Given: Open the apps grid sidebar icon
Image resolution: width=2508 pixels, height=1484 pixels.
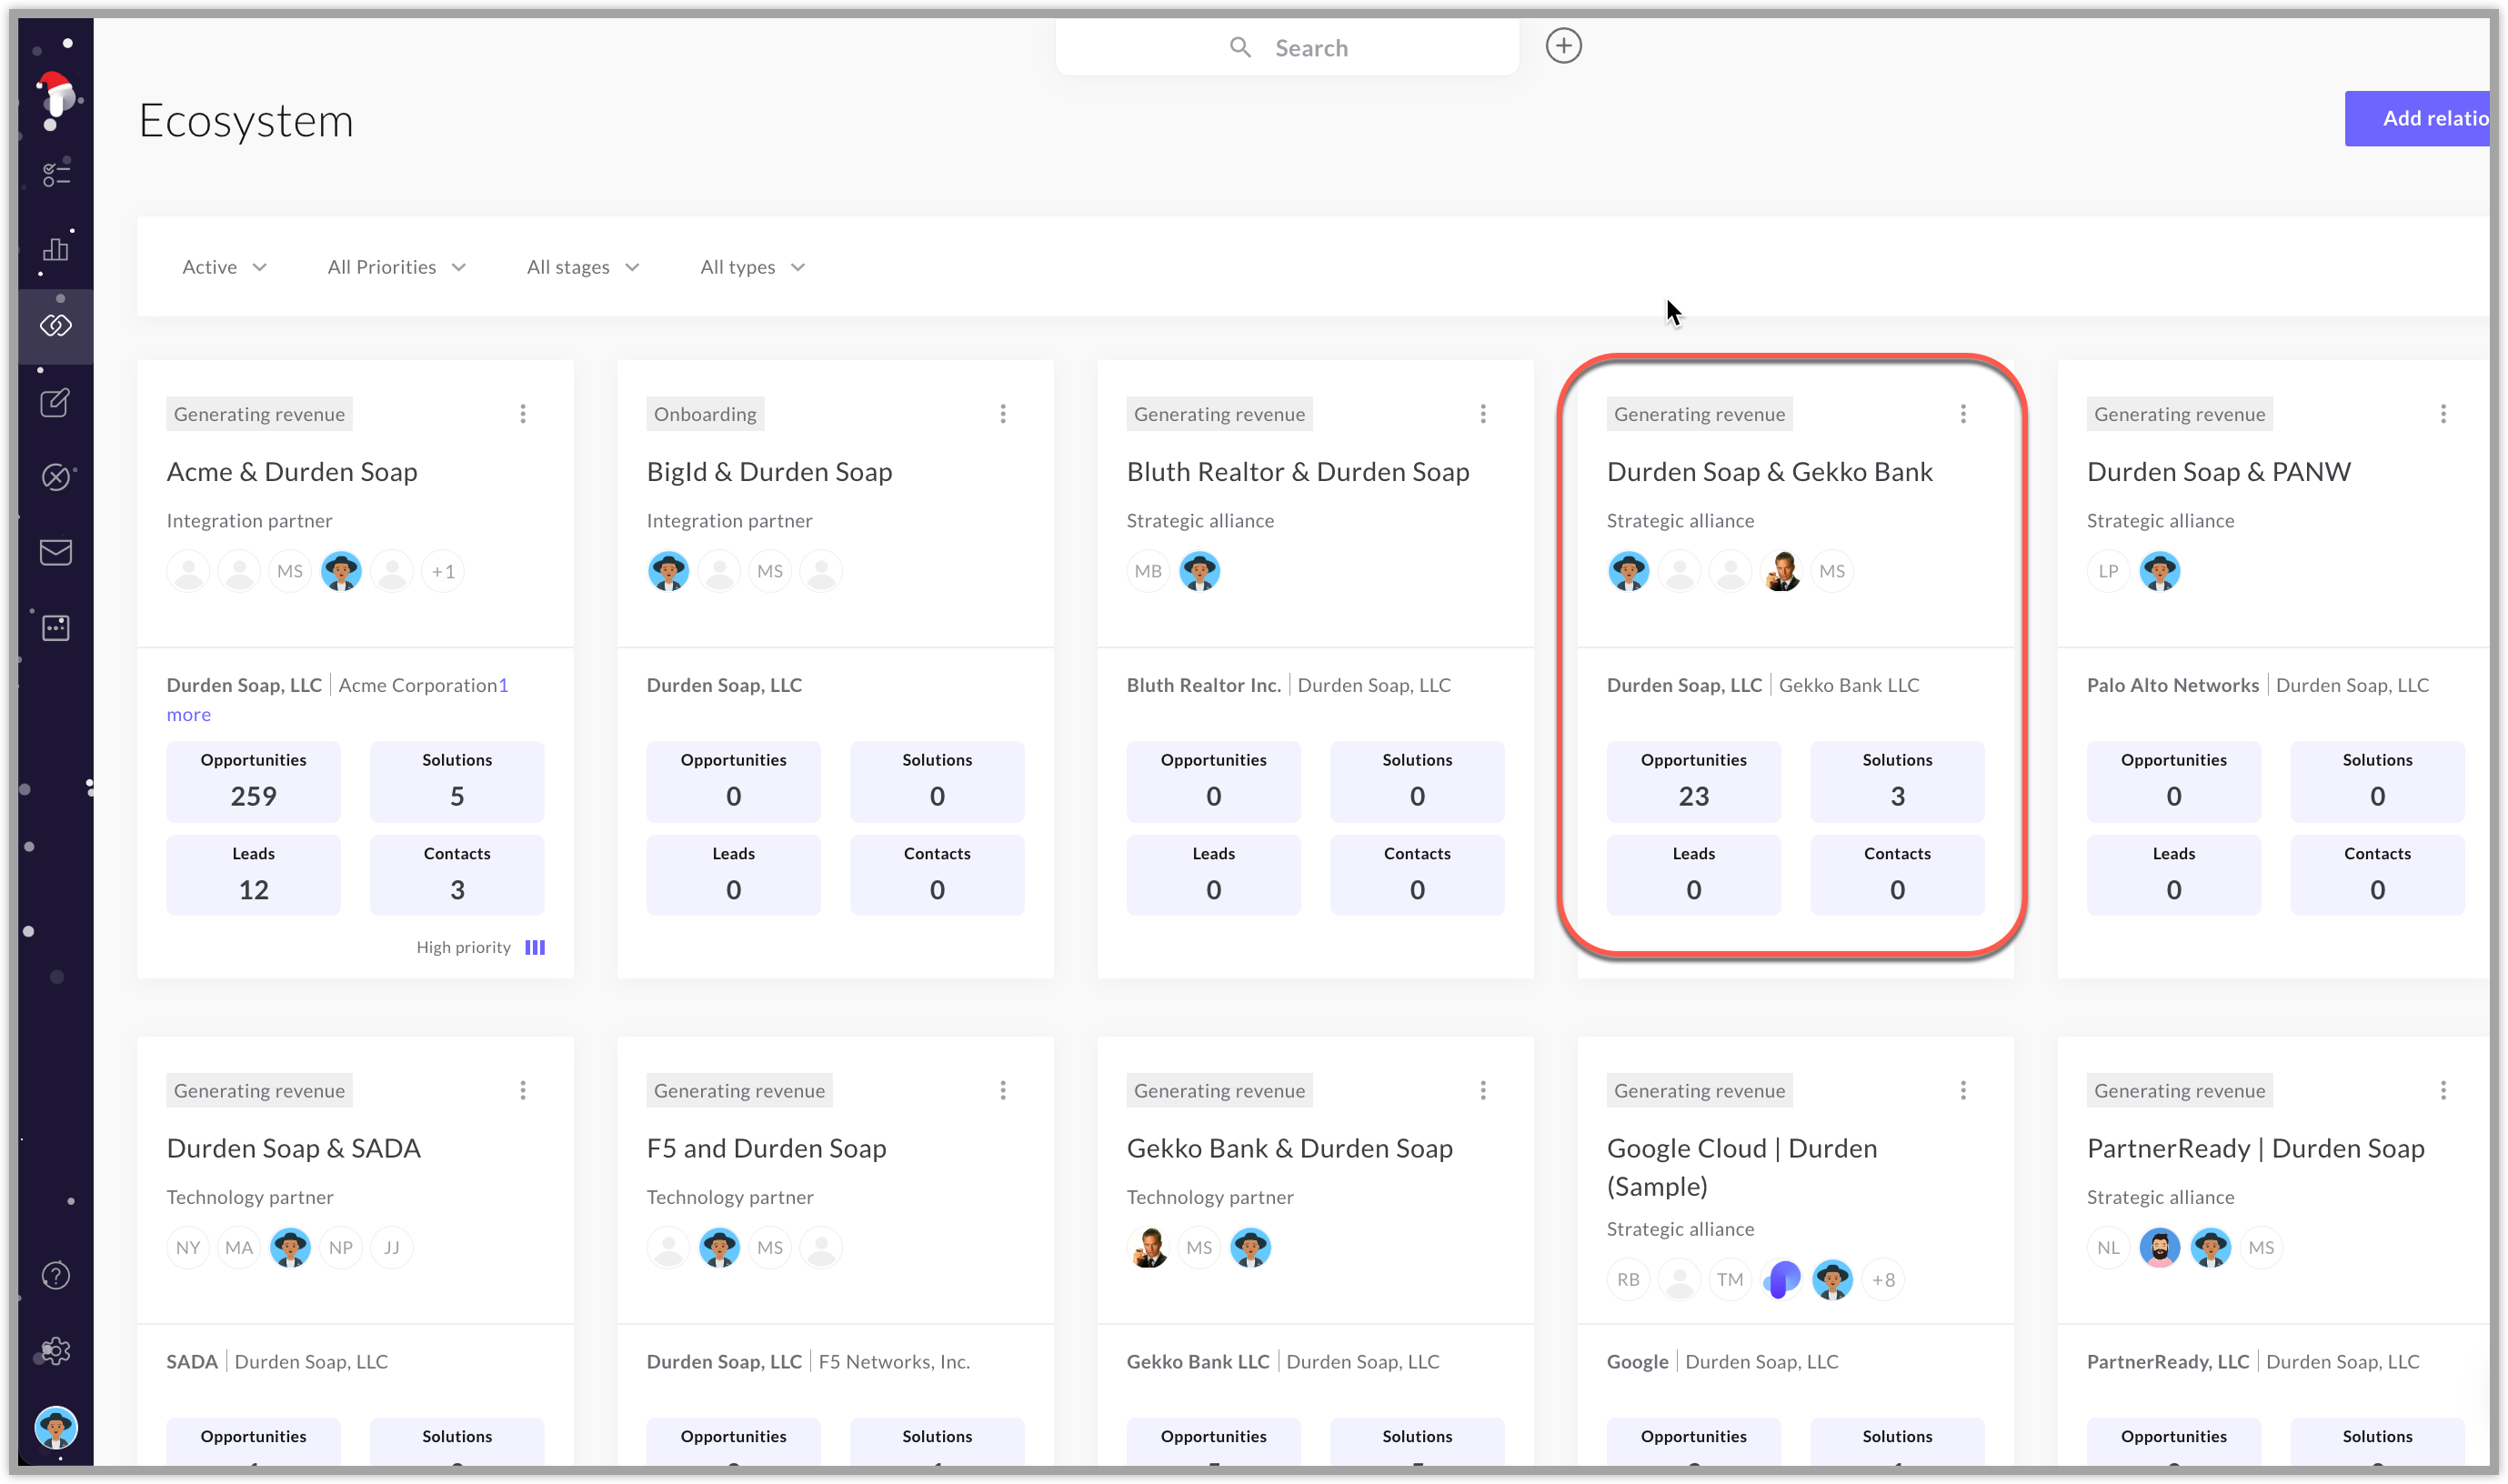Looking at the screenshot, I should (57, 628).
